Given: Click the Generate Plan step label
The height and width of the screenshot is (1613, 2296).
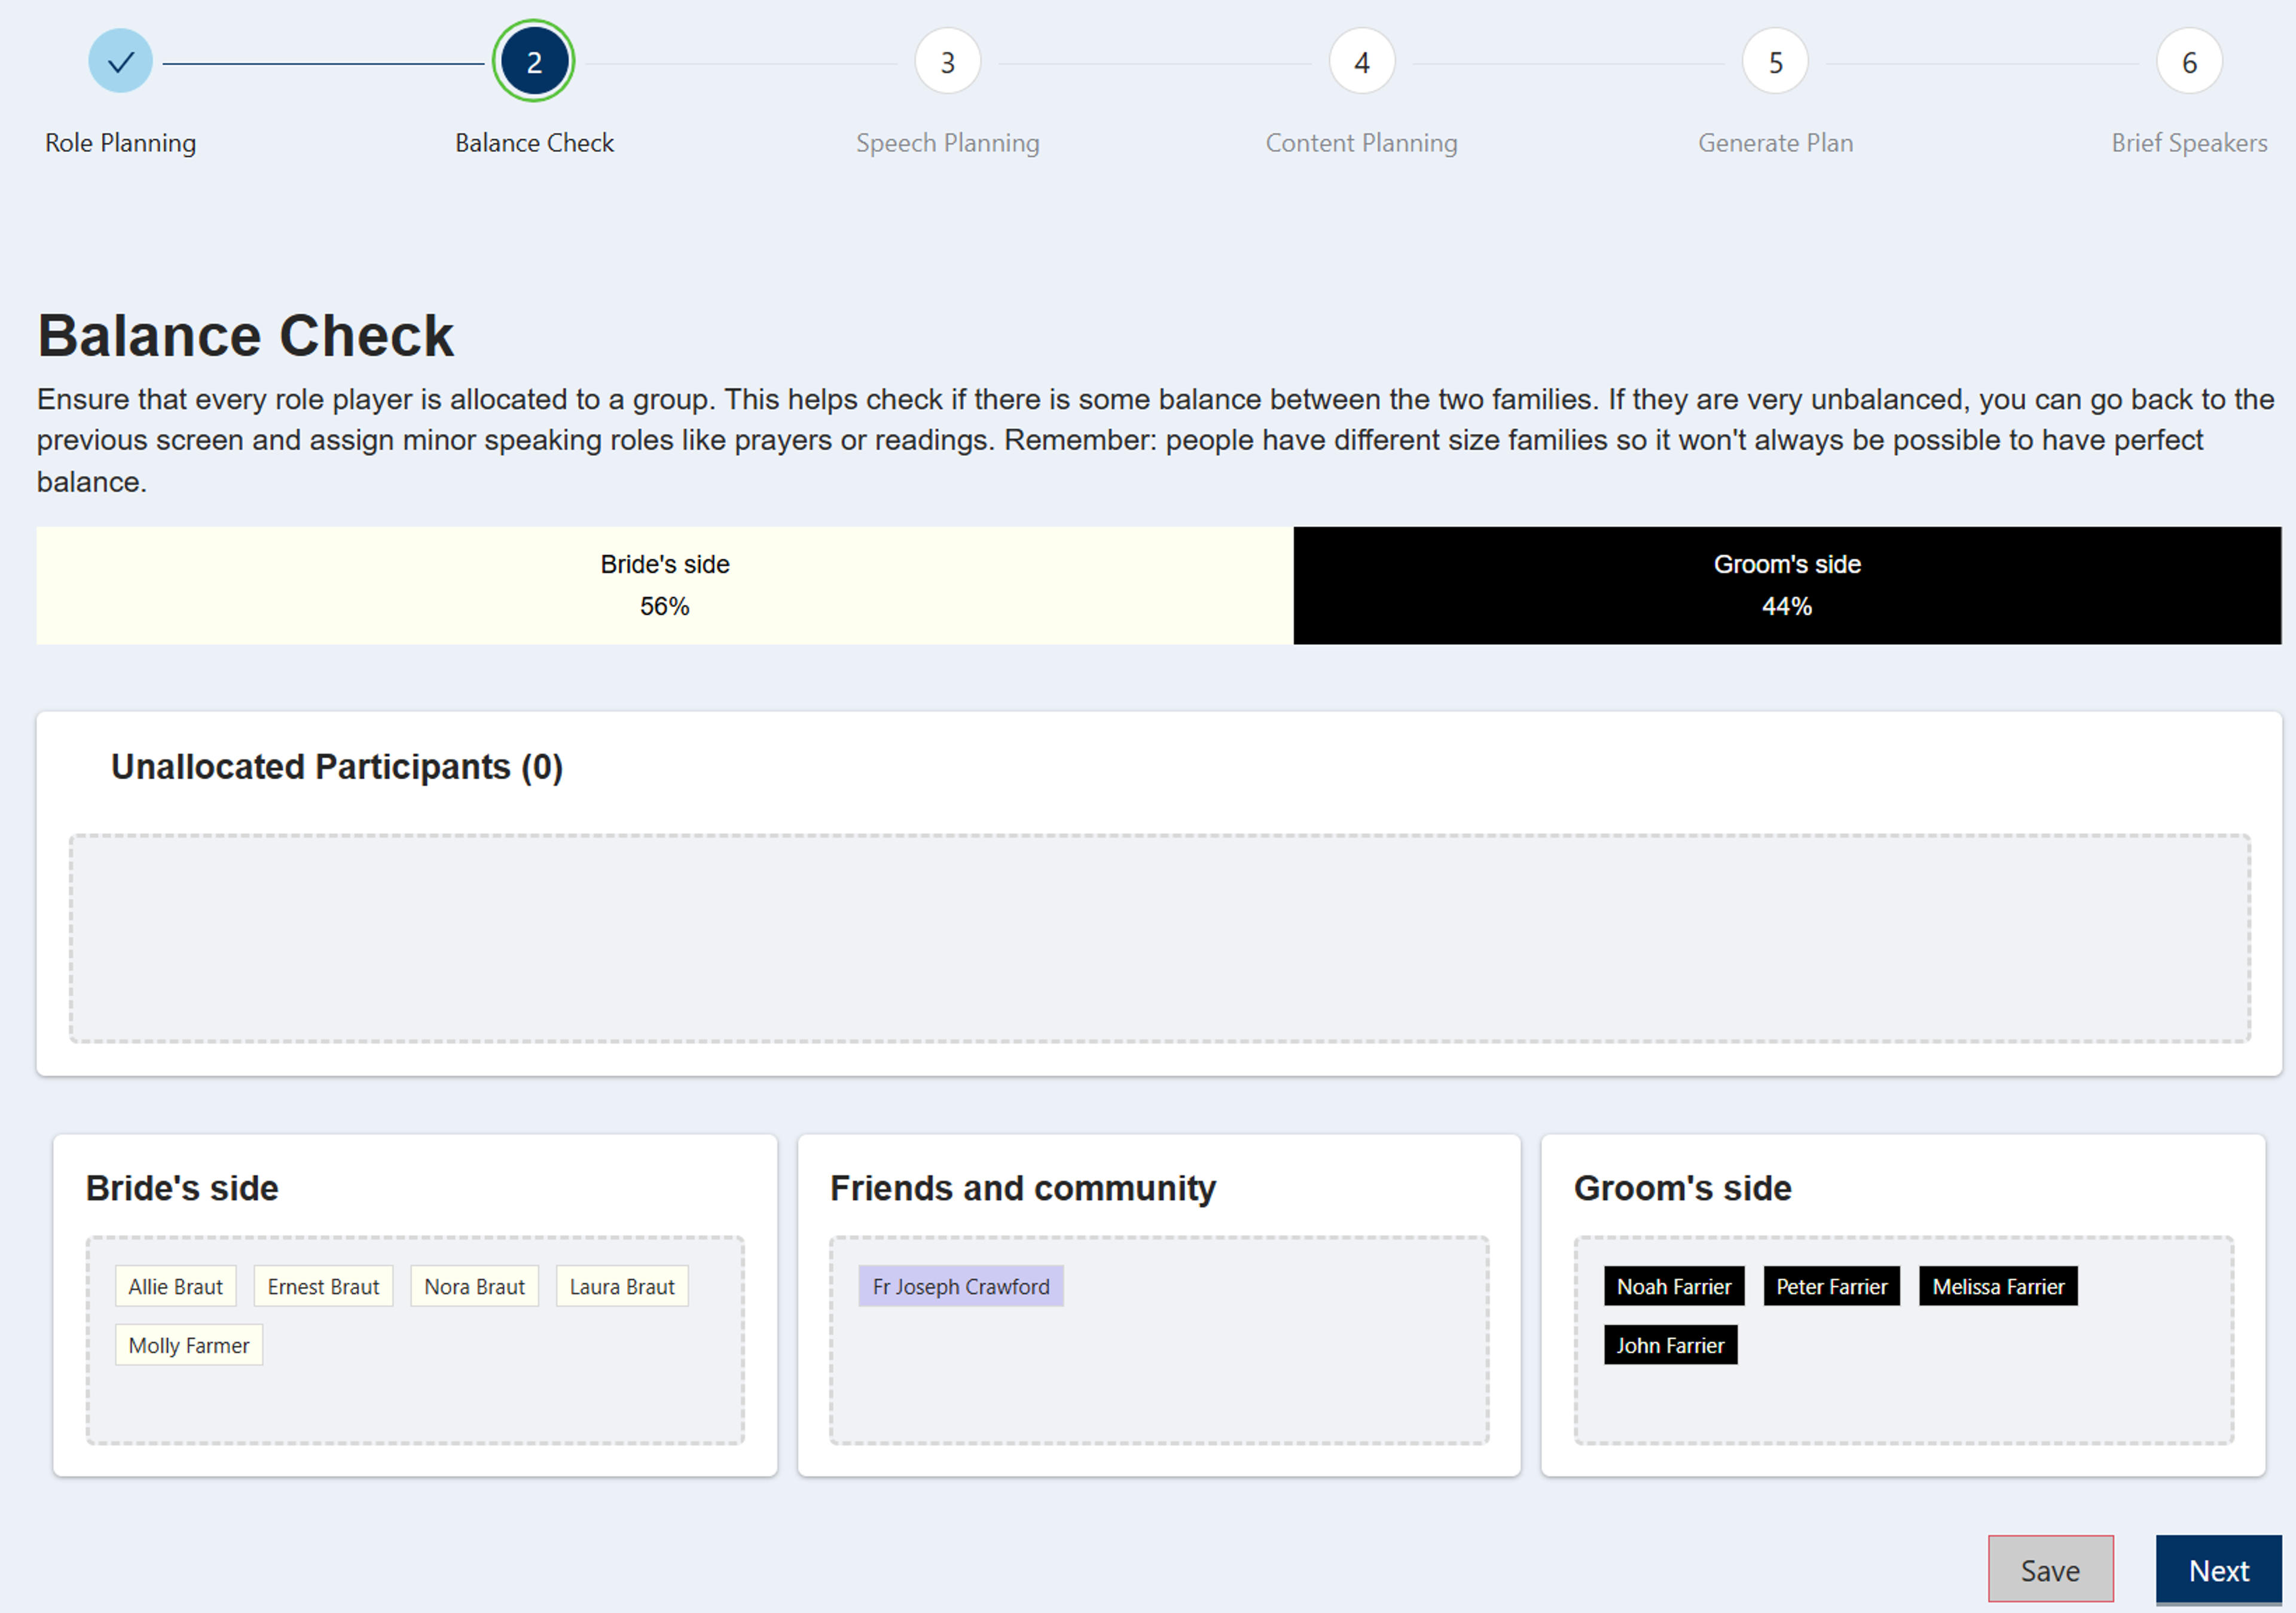Looking at the screenshot, I should pyautogui.click(x=1776, y=143).
